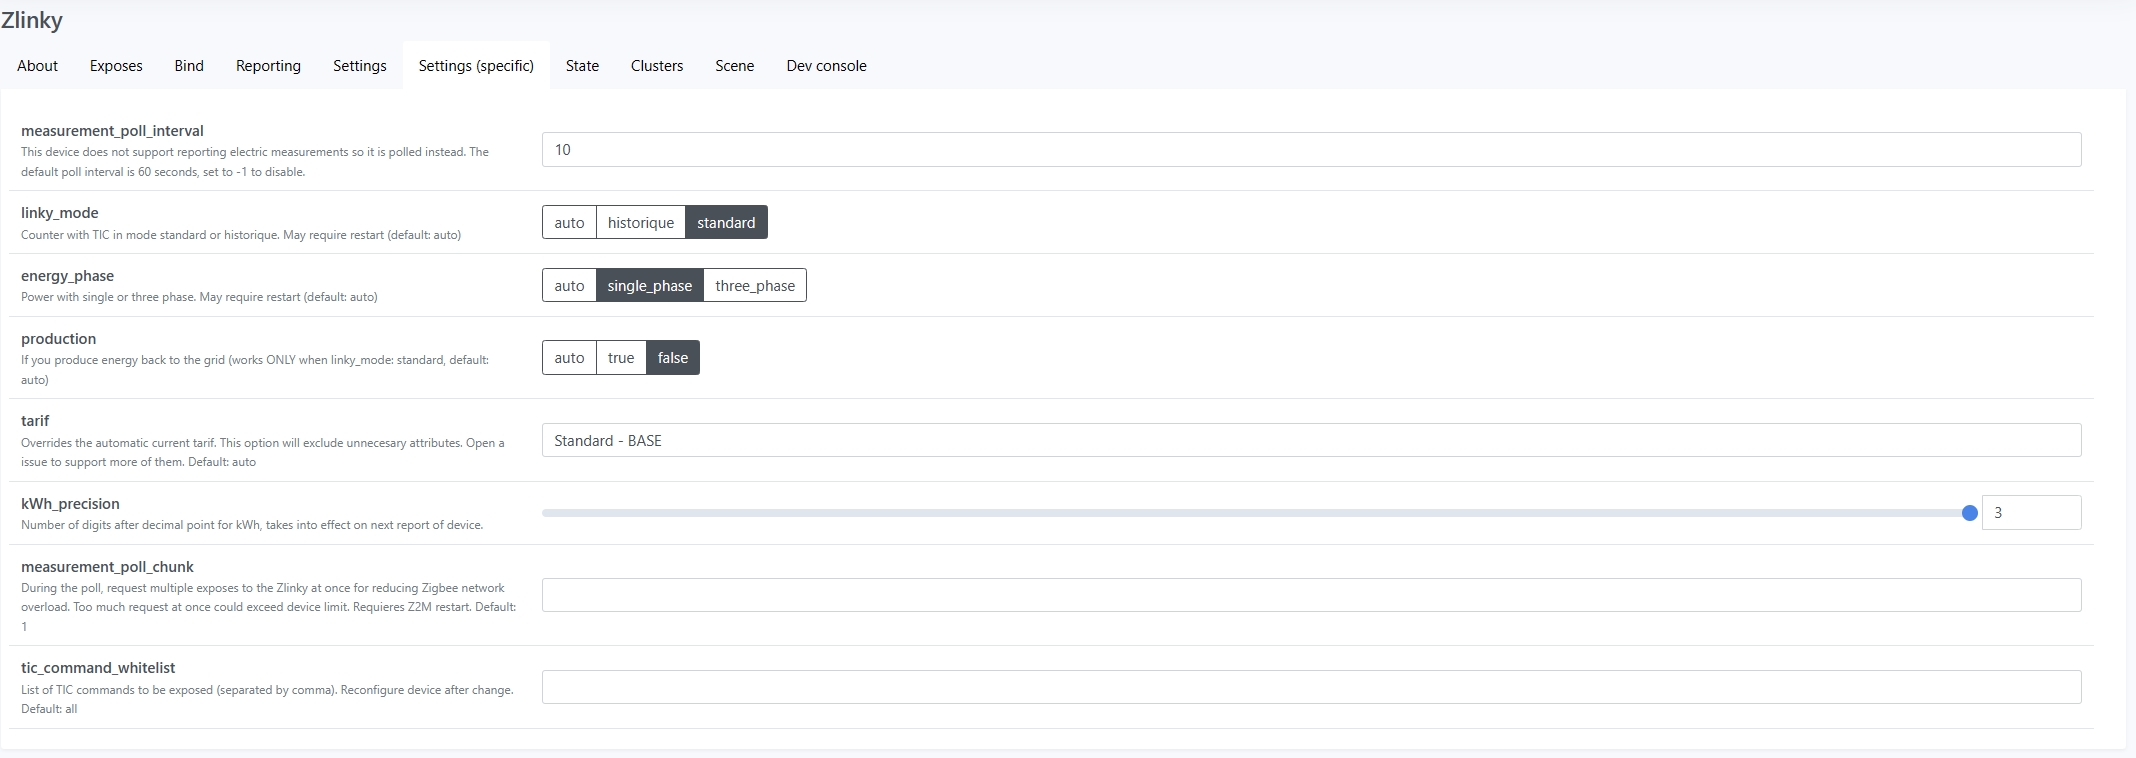Click the kWh_precision slider handle
The image size is (2136, 758).
(1970, 513)
